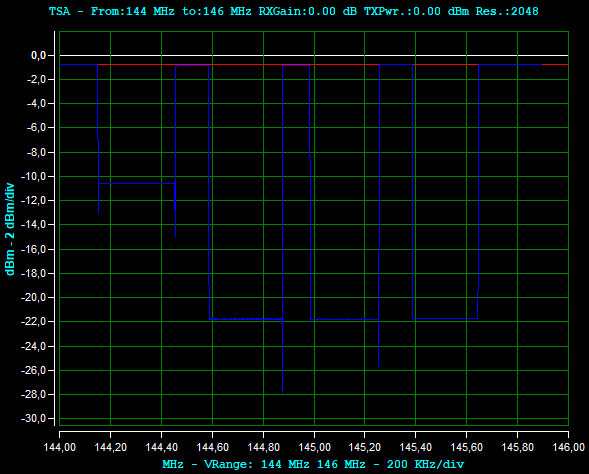Screen dimensions: 589x474
Task: Click the dBm - 2 dBm/div vertical label
Action: (x=10, y=229)
